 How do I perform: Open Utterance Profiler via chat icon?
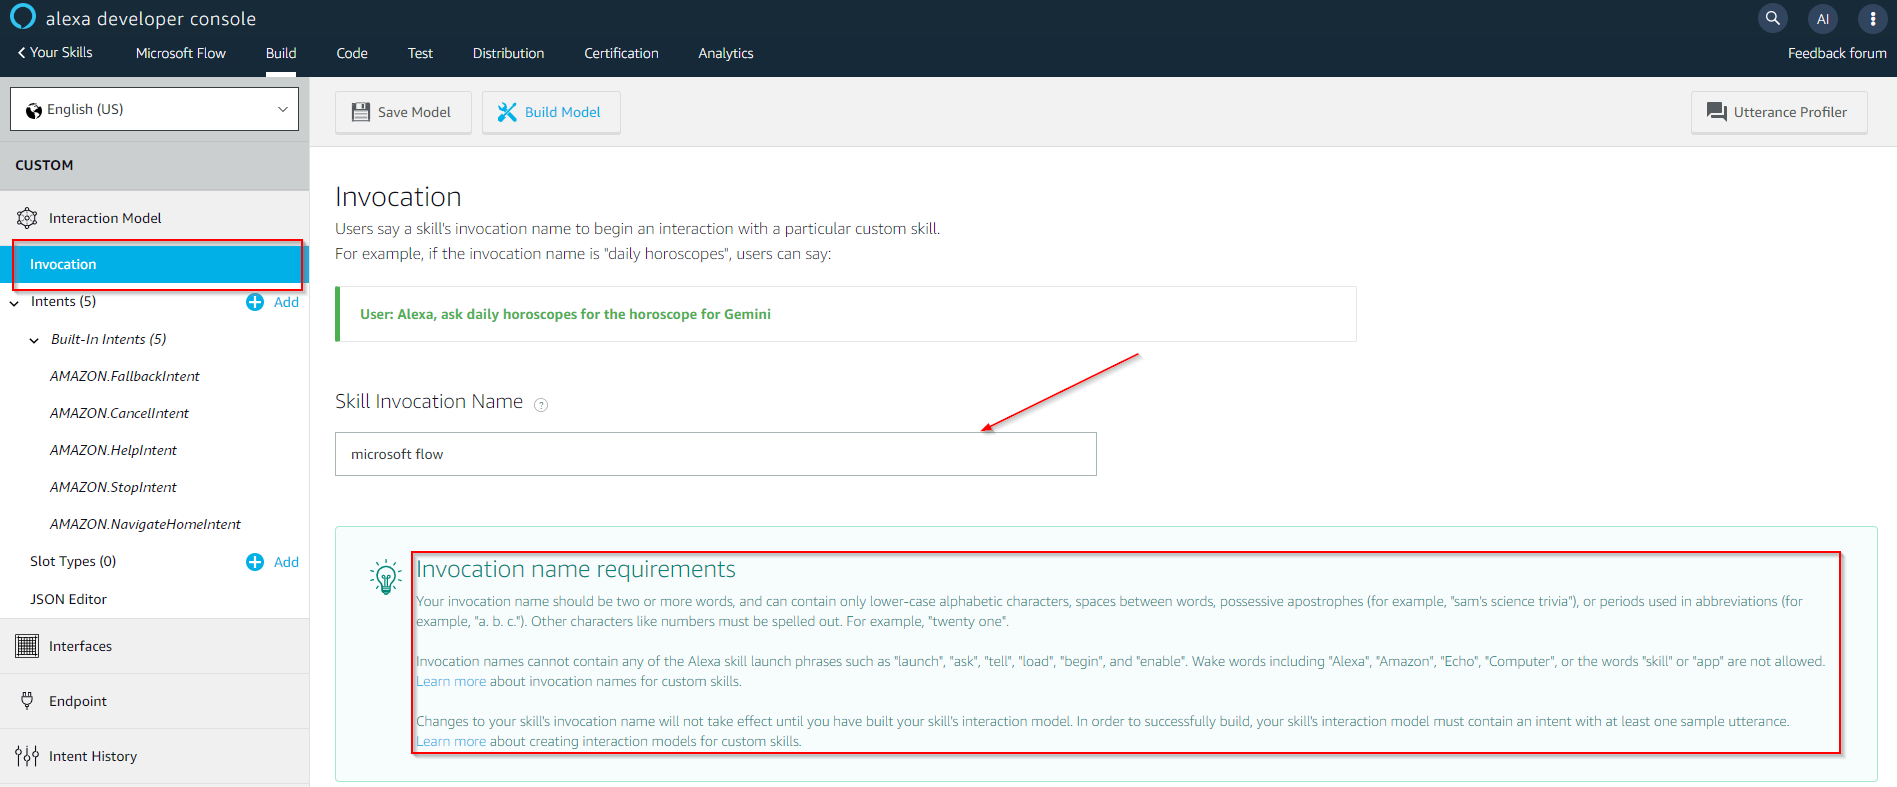click(1716, 112)
